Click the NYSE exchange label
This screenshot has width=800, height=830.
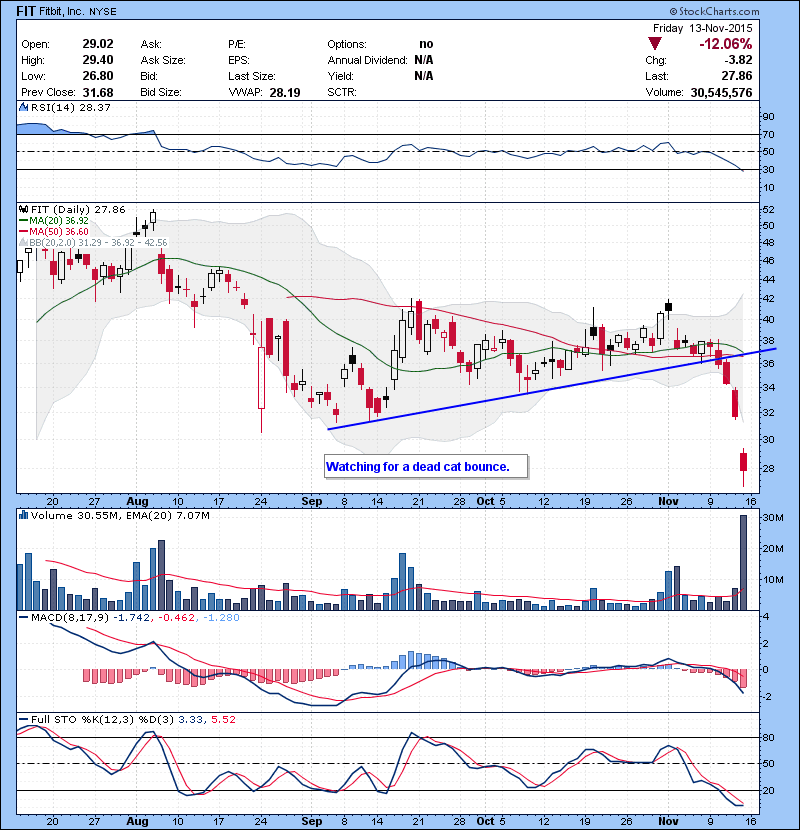[x=103, y=11]
